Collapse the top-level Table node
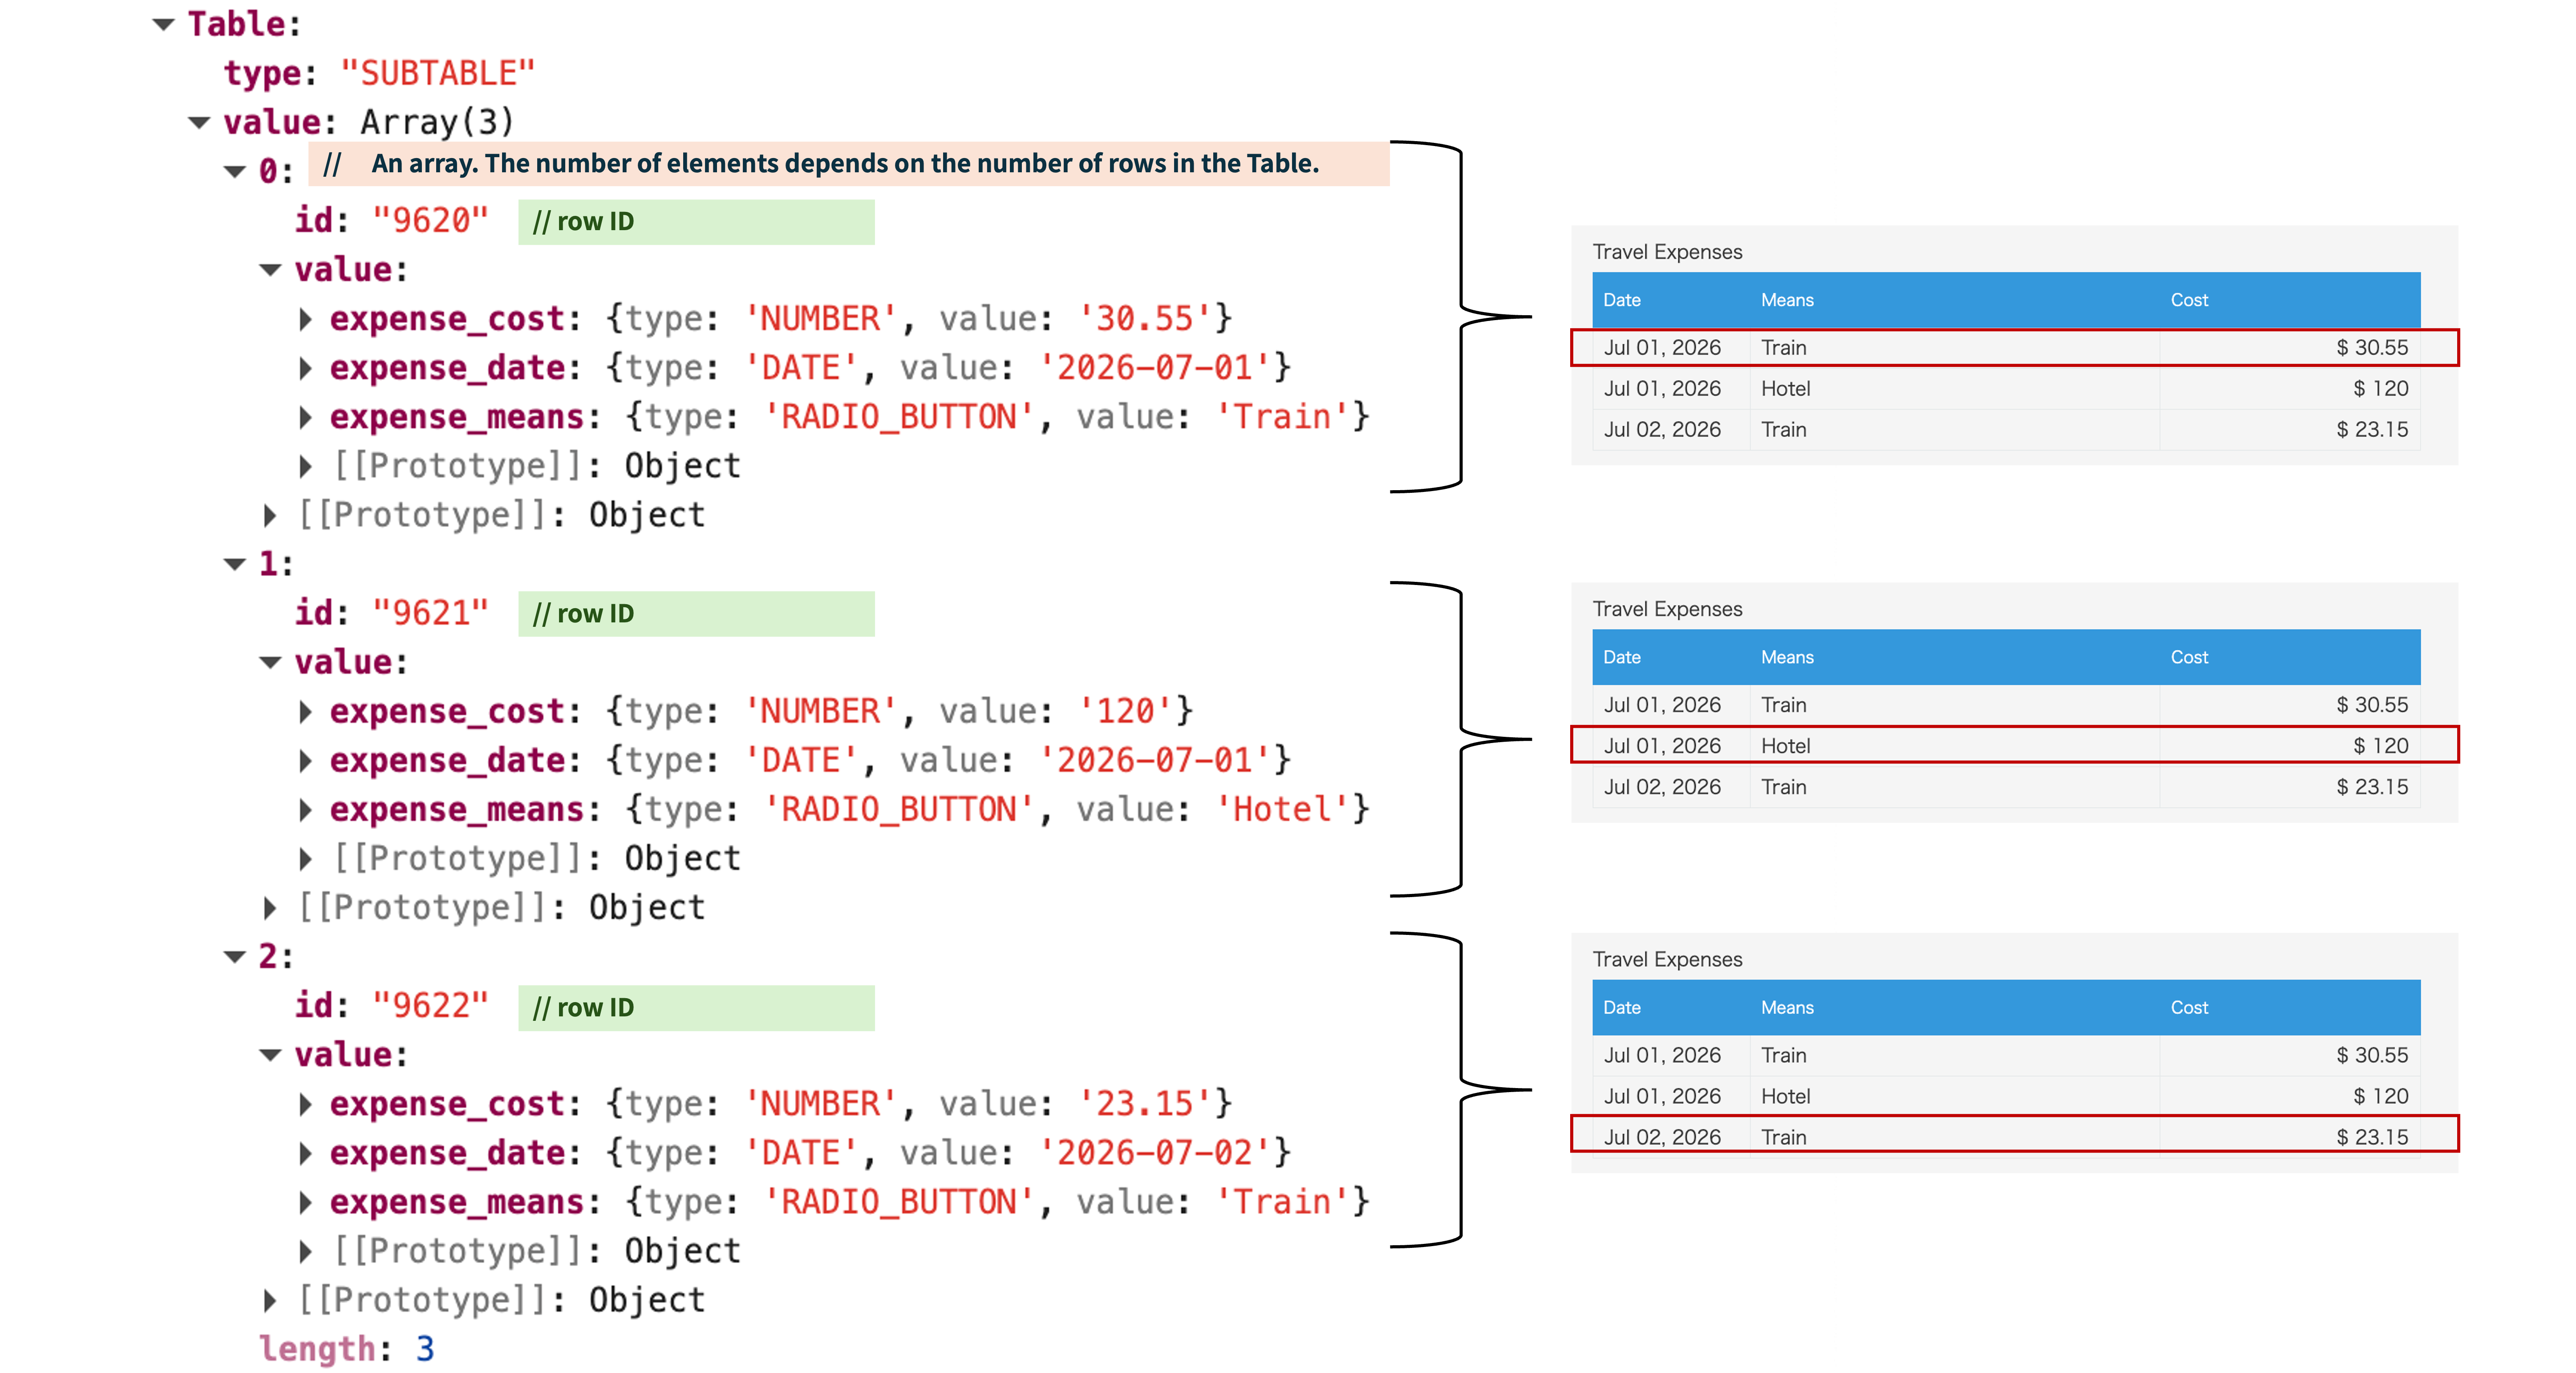Image resolution: width=2576 pixels, height=1373 pixels. [164, 24]
